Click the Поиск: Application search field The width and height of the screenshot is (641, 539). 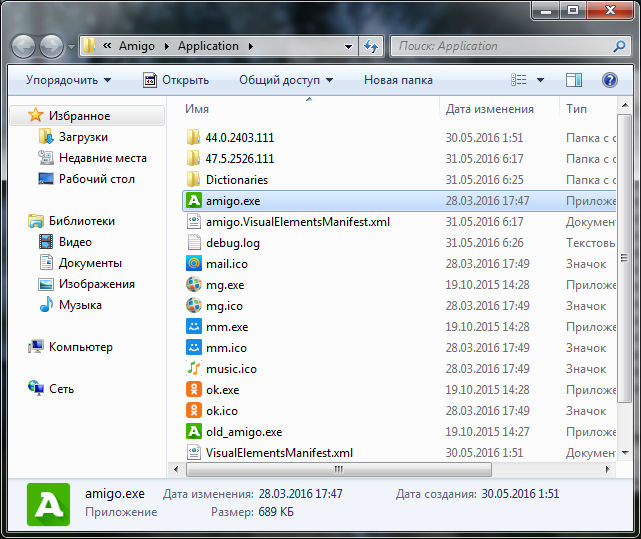coord(501,46)
